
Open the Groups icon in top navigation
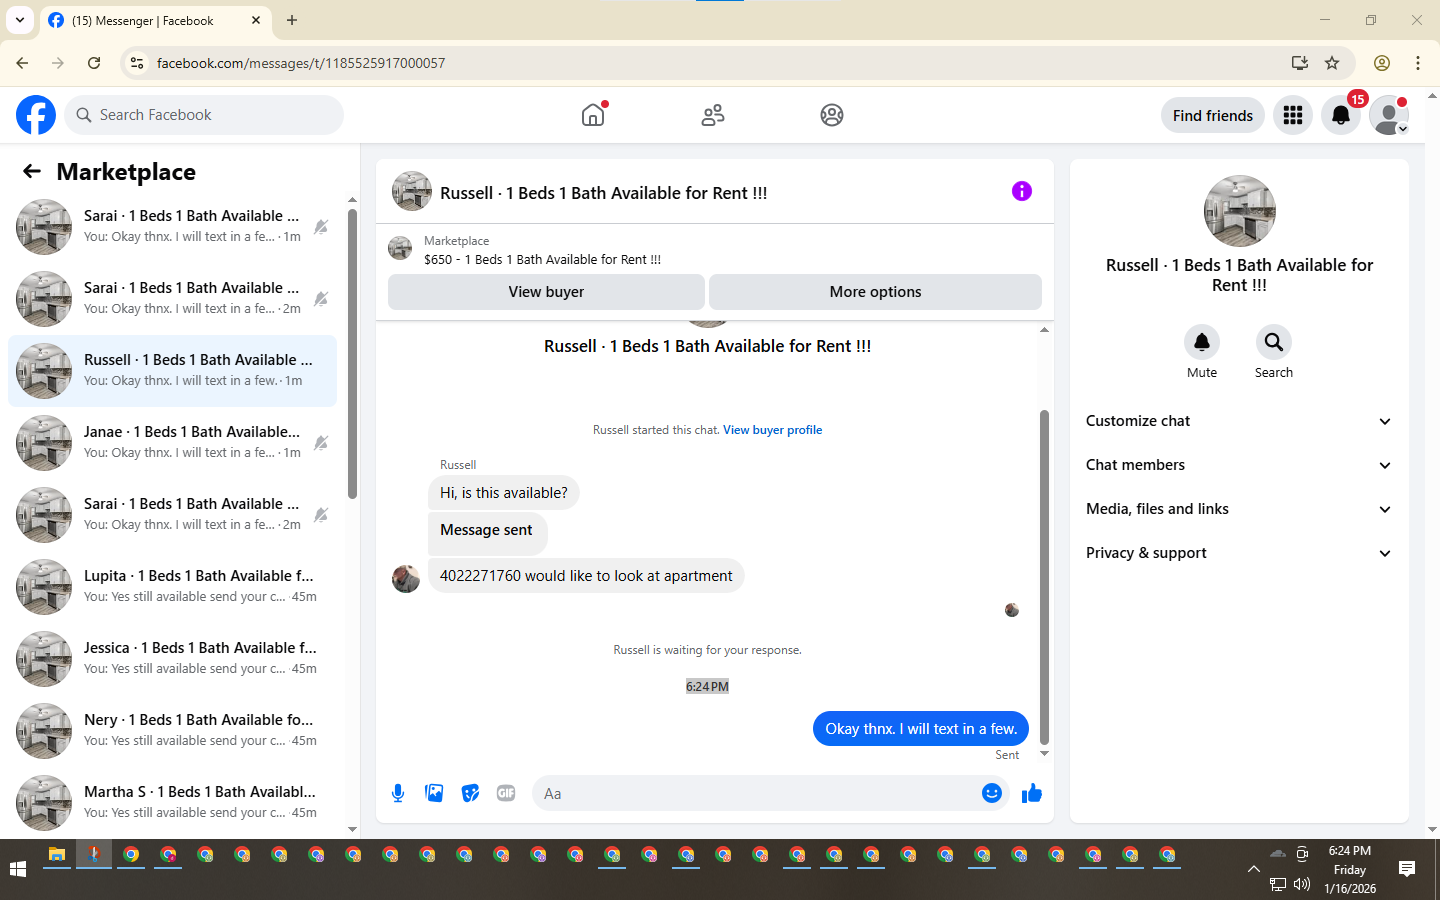pyautogui.click(x=832, y=115)
